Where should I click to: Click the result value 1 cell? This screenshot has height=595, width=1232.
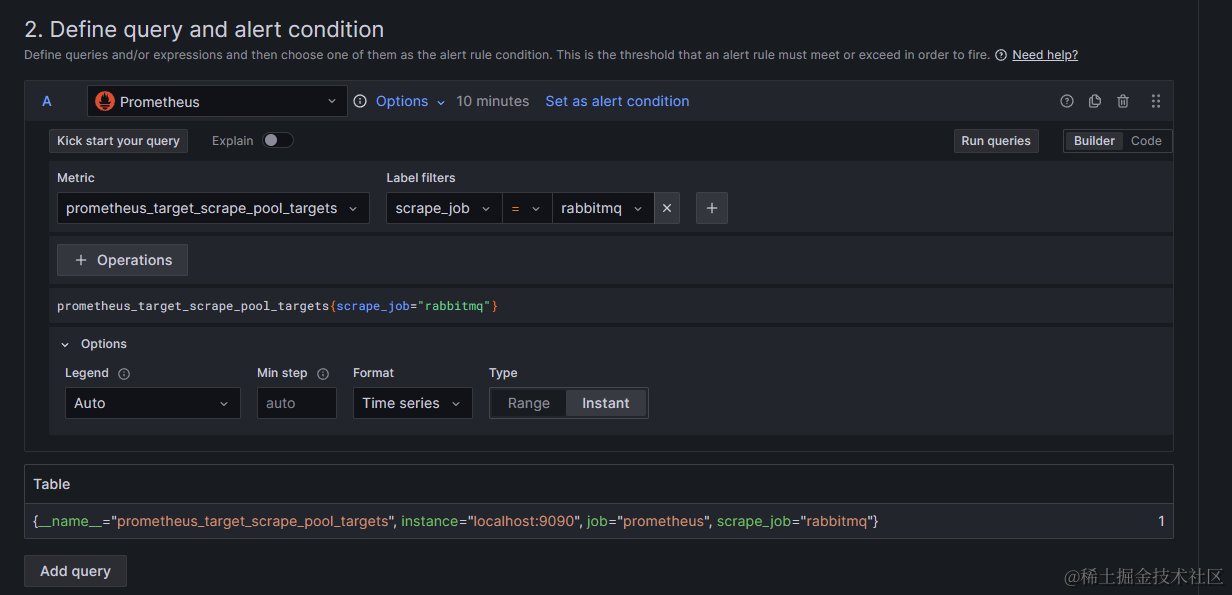1161,521
